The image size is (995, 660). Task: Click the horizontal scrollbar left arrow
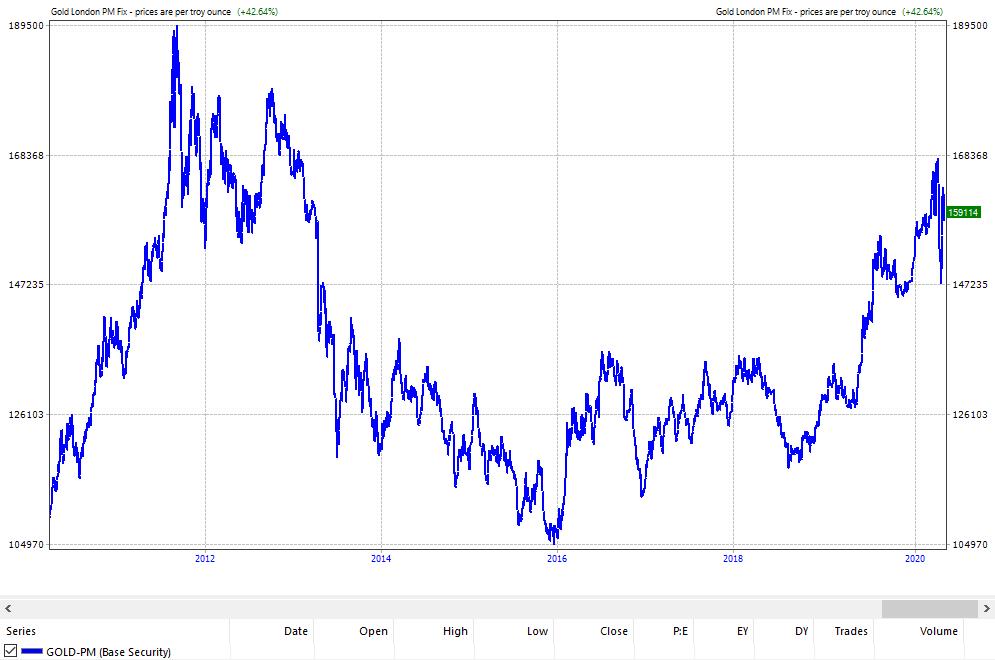(8, 608)
